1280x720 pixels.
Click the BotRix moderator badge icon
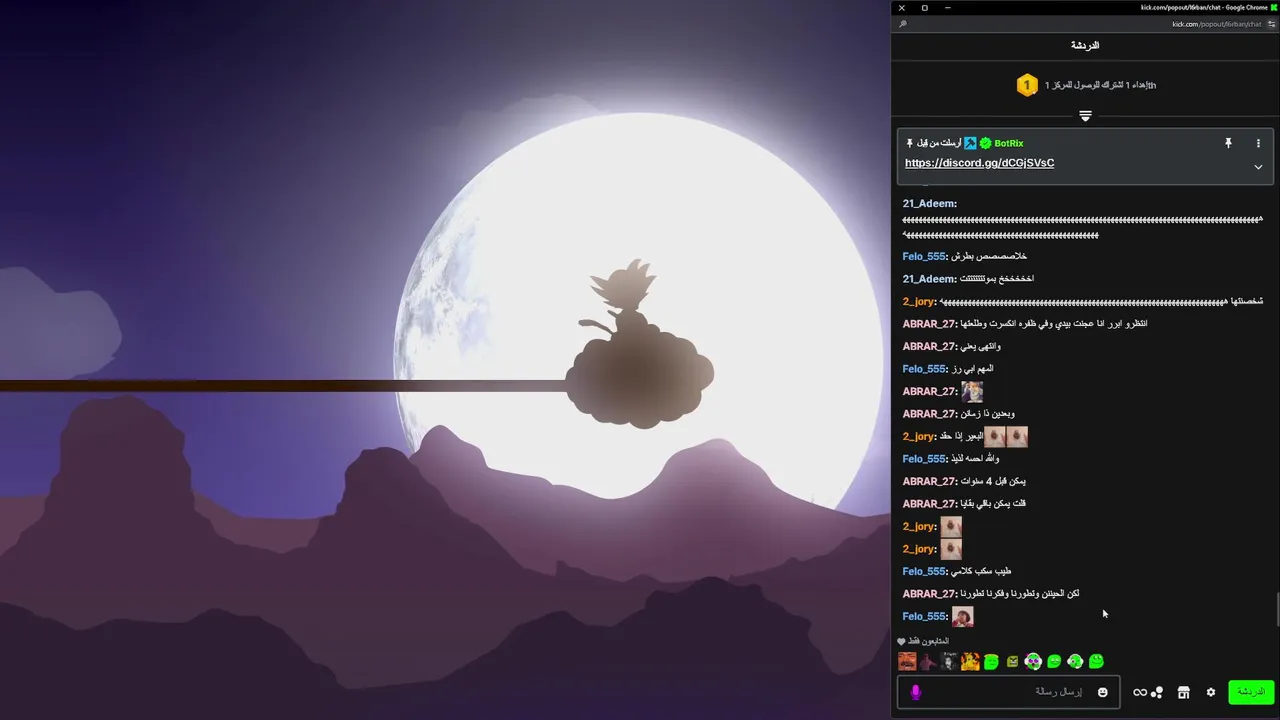click(x=970, y=143)
